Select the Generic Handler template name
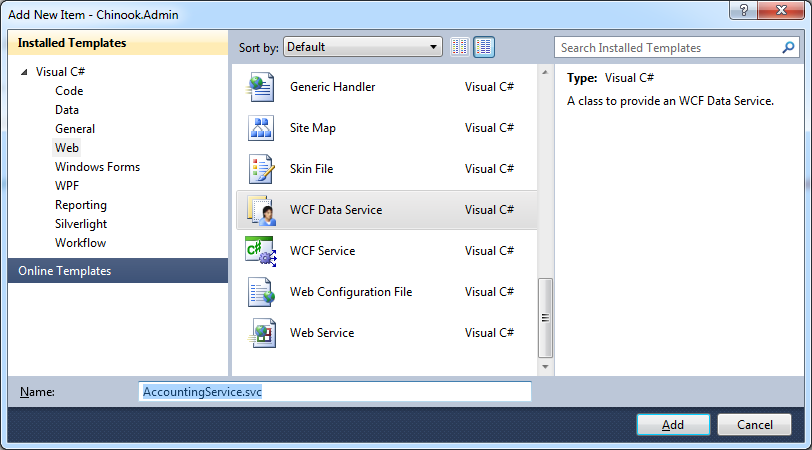Viewport: 812px width, 450px height. pos(332,87)
